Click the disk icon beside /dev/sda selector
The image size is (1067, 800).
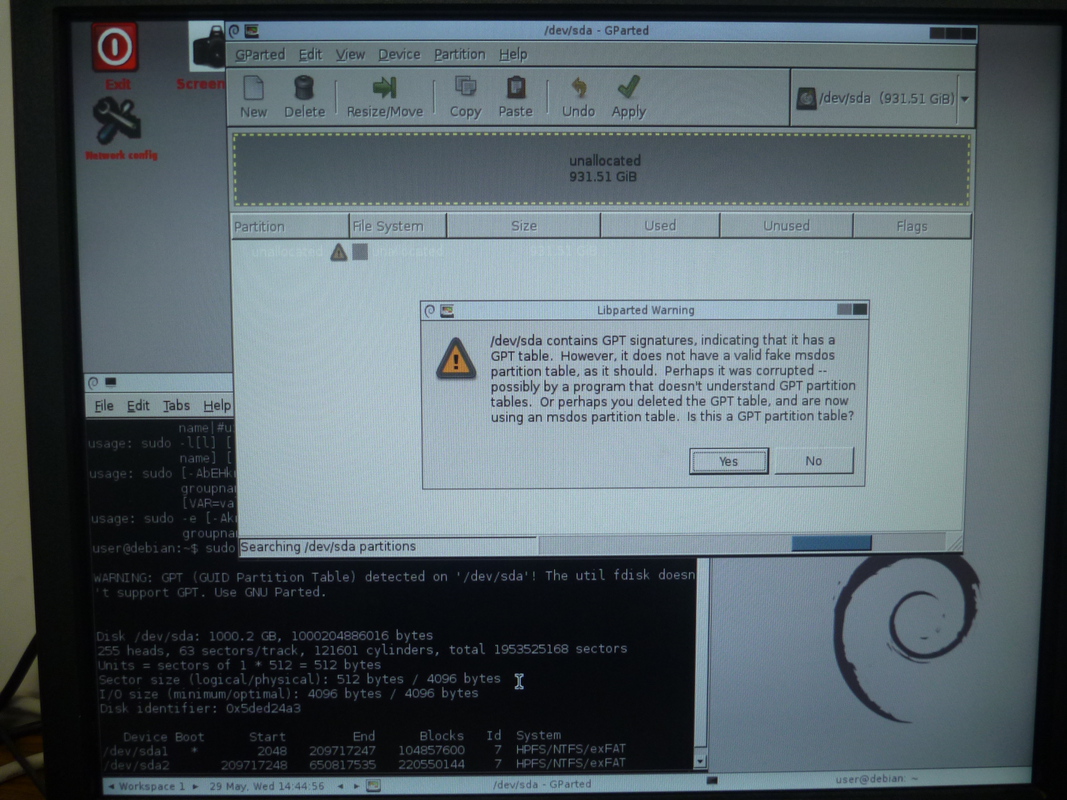tap(806, 99)
